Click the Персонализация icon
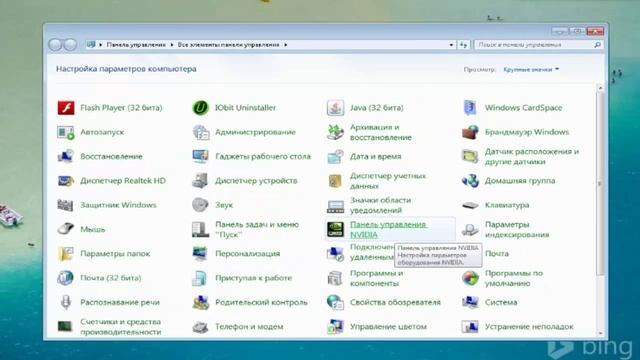Viewport: 640px width, 360px height. pyautogui.click(x=200, y=253)
